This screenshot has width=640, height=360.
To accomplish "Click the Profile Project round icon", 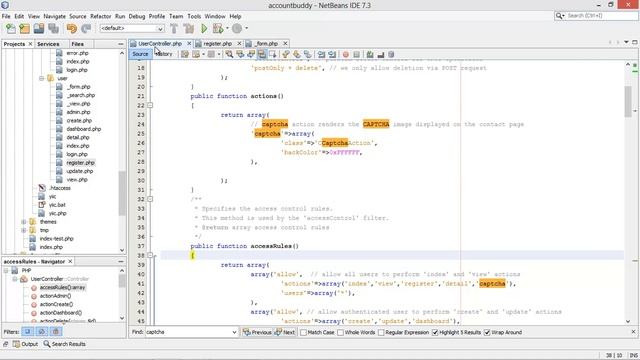I will pyautogui.click(x=237, y=28).
